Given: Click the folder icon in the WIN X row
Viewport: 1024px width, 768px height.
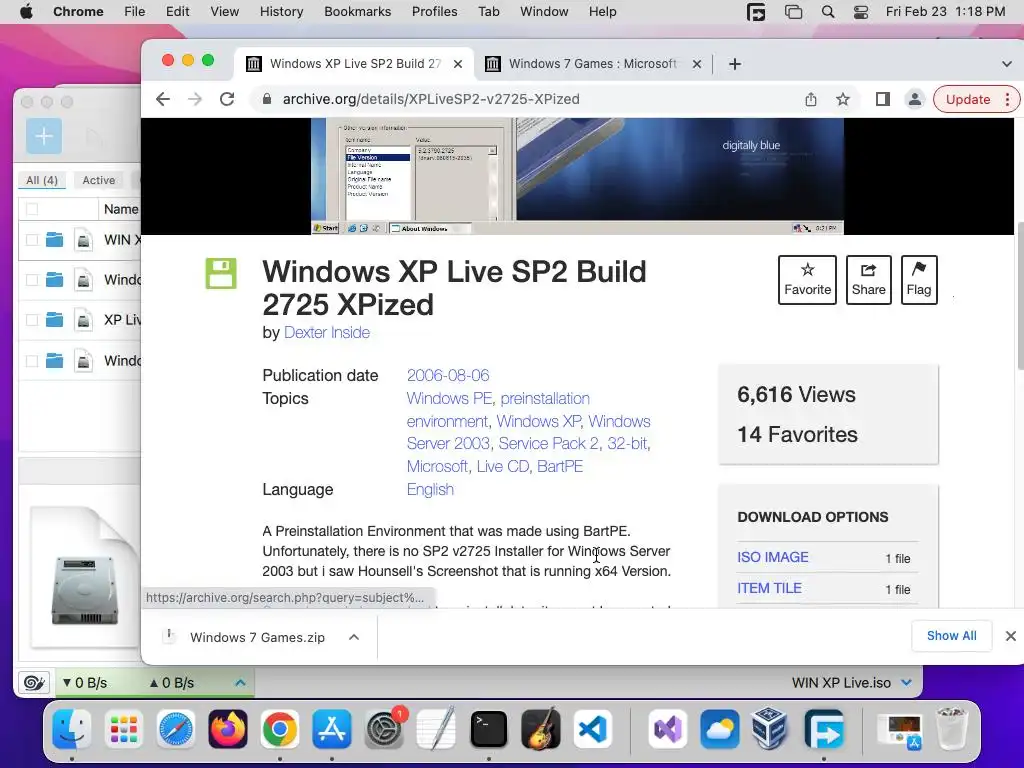Looking at the screenshot, I should point(55,240).
